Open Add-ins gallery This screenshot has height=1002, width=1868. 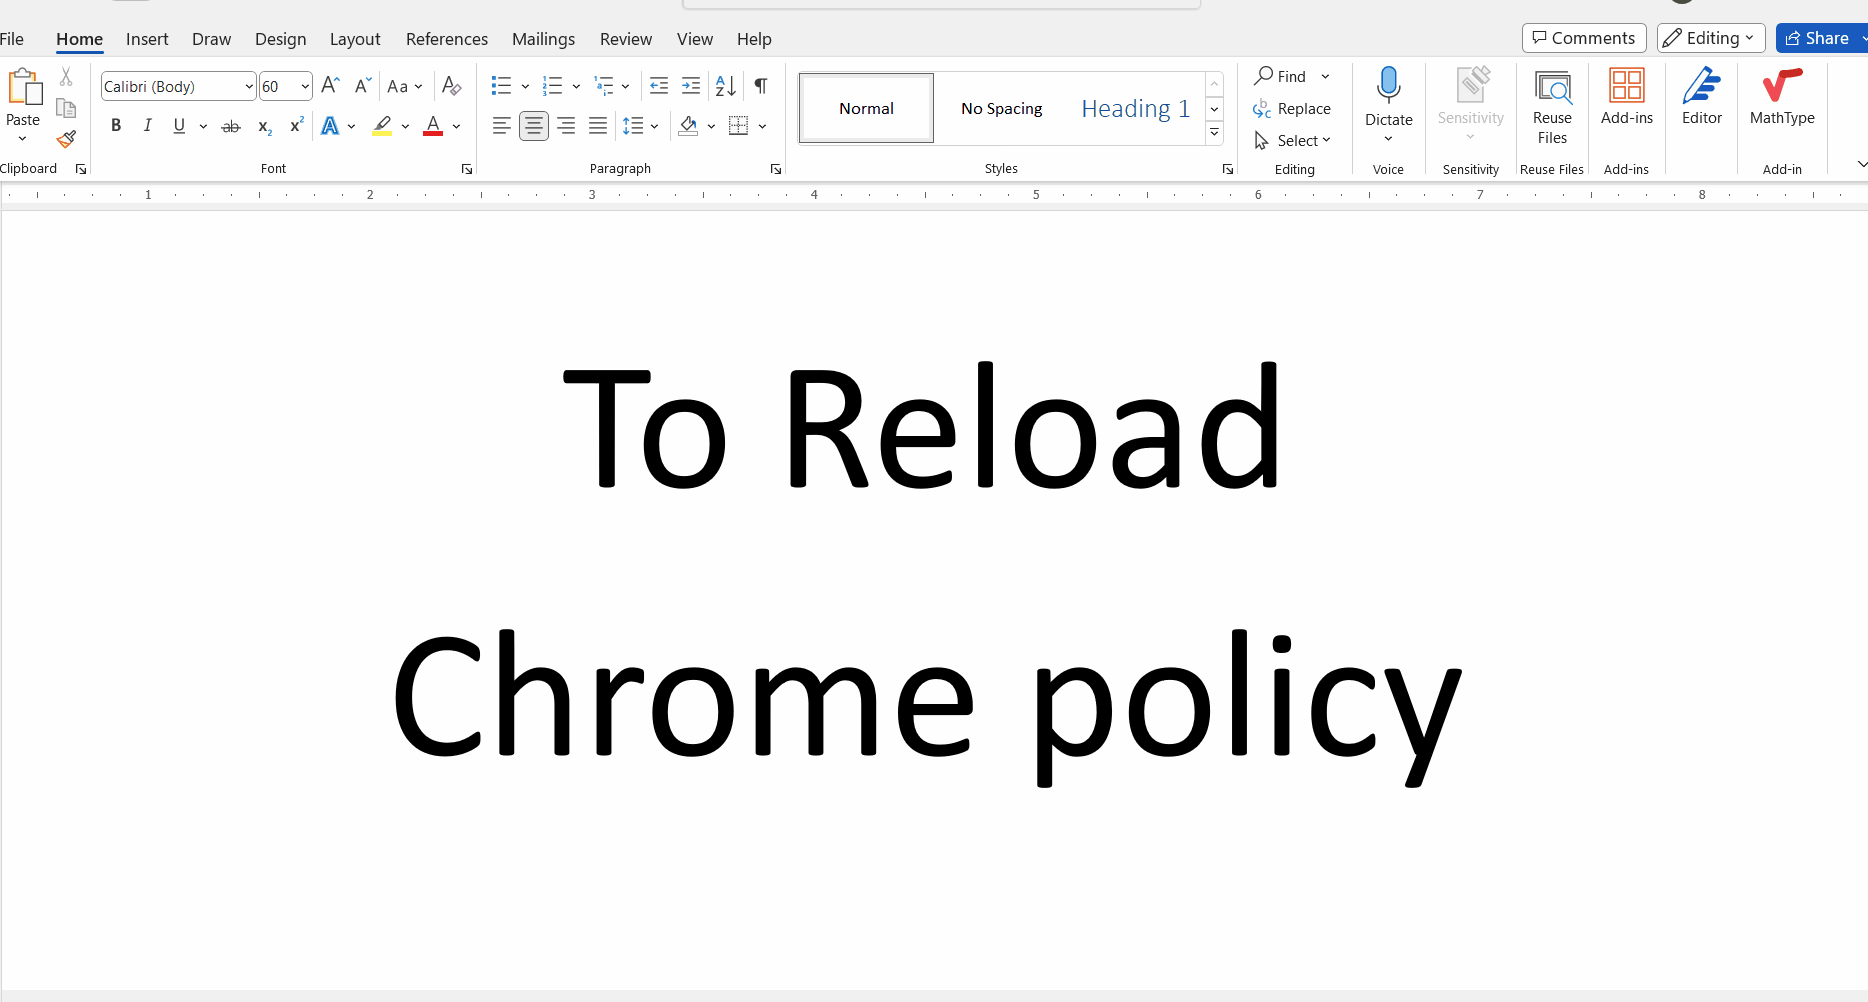click(x=1627, y=96)
